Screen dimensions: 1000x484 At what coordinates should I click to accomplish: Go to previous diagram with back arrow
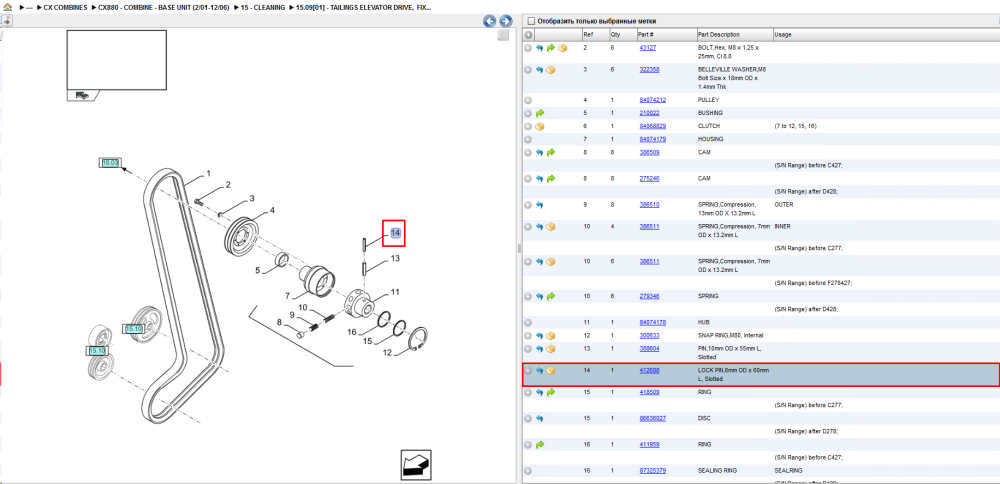pyautogui.click(x=490, y=21)
